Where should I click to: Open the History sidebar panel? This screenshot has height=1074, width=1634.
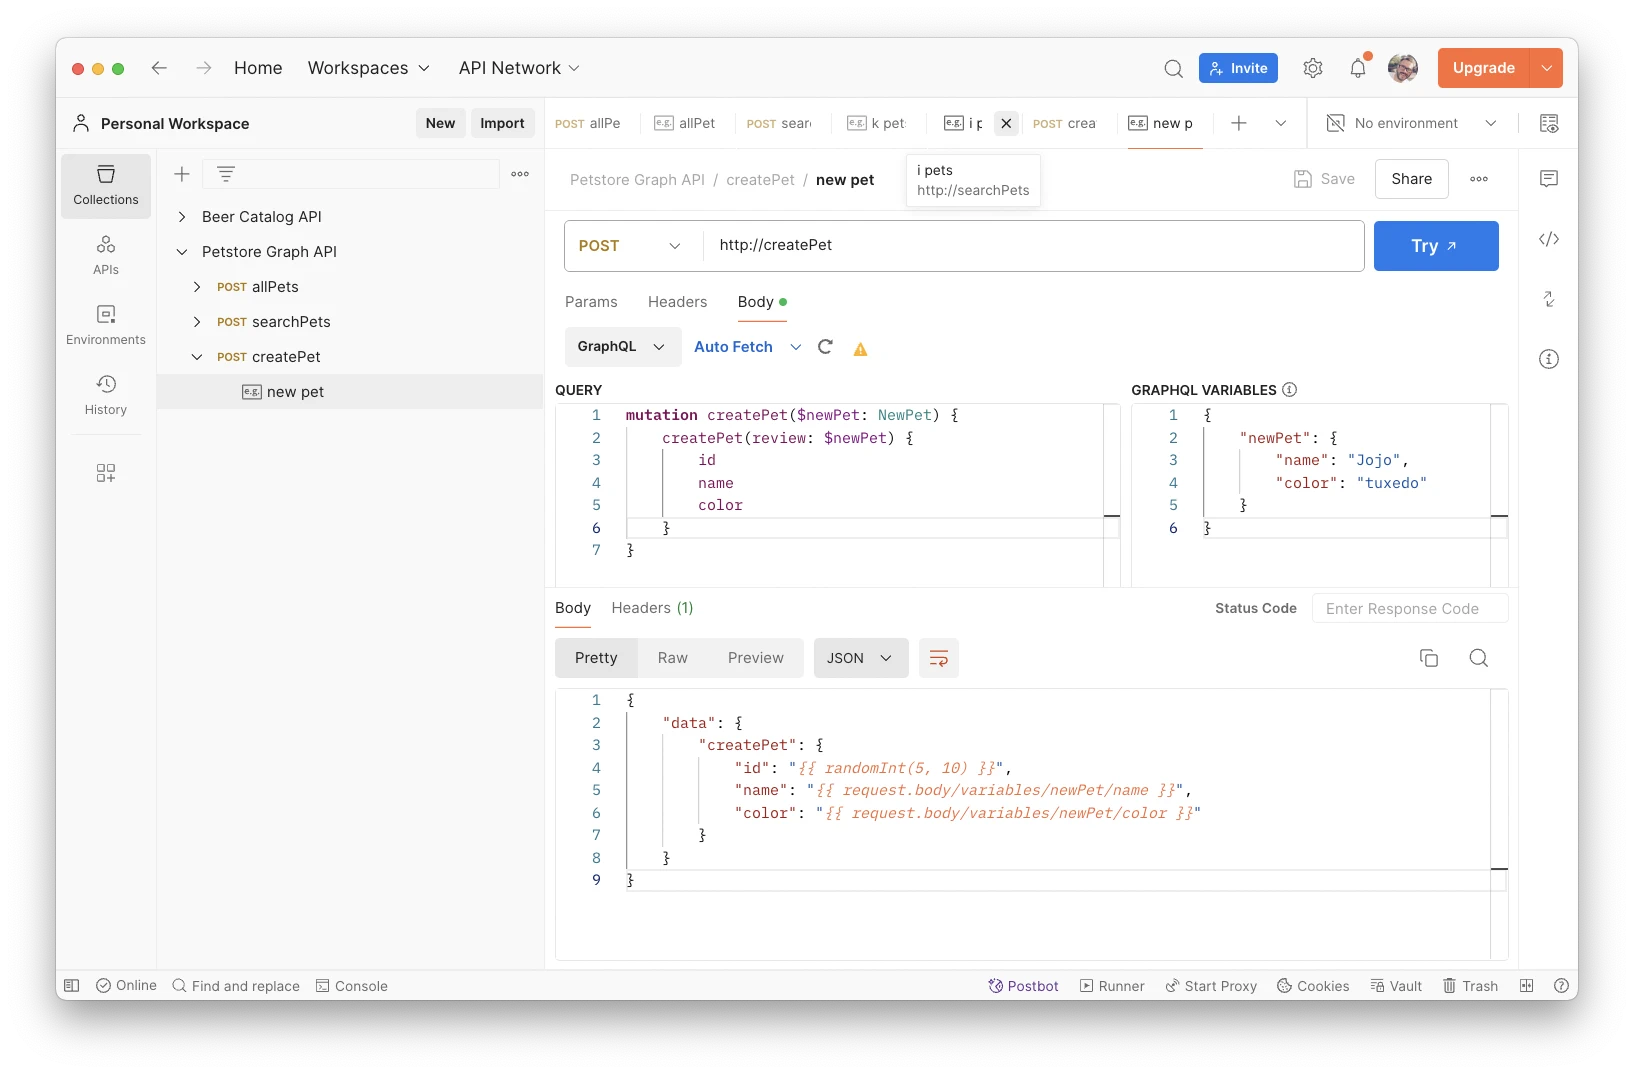(x=106, y=395)
